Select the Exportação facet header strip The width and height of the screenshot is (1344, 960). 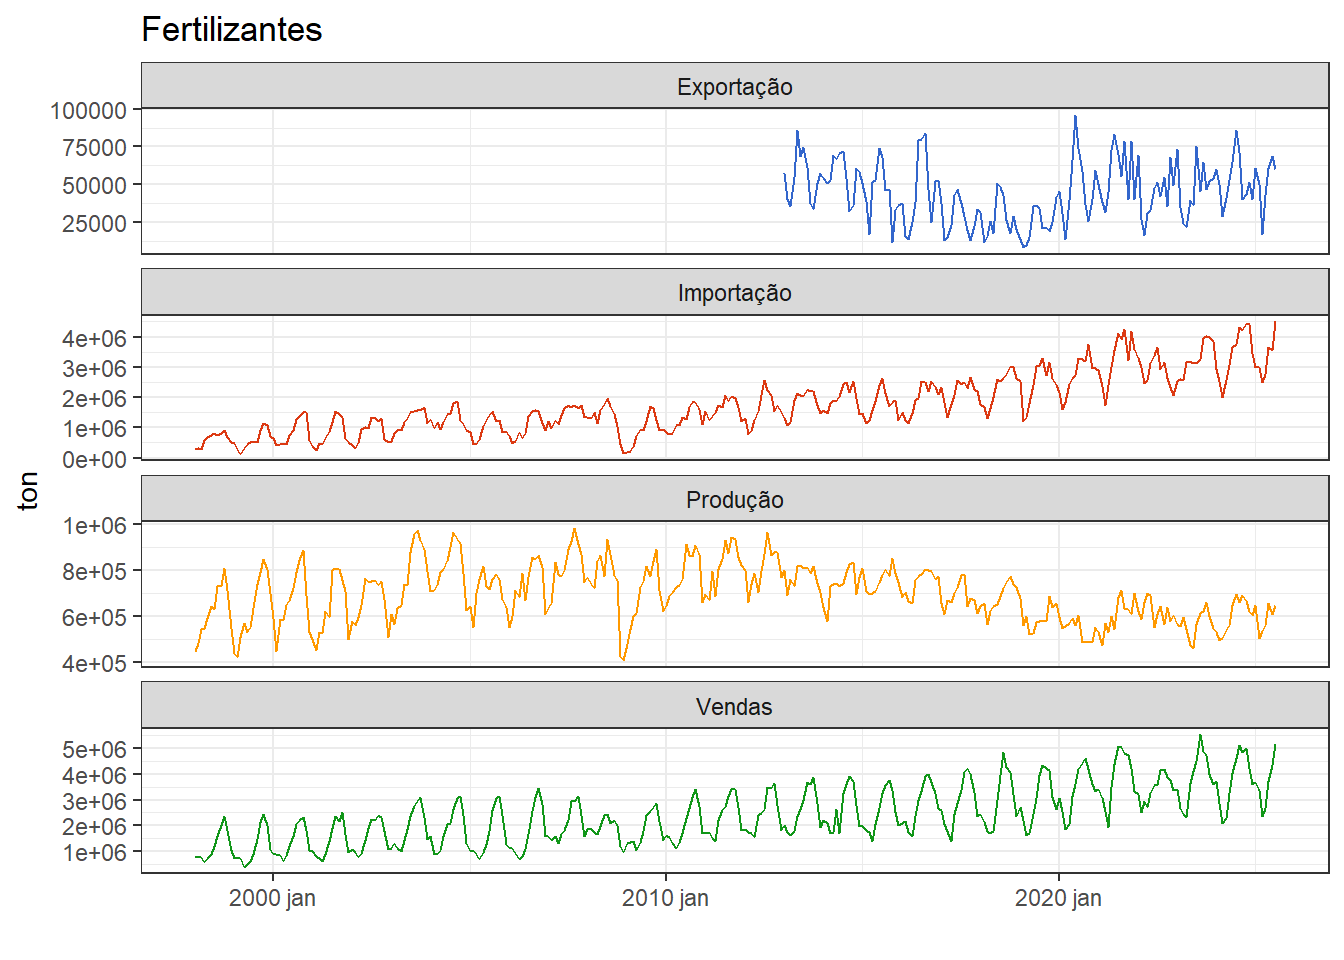click(x=734, y=87)
